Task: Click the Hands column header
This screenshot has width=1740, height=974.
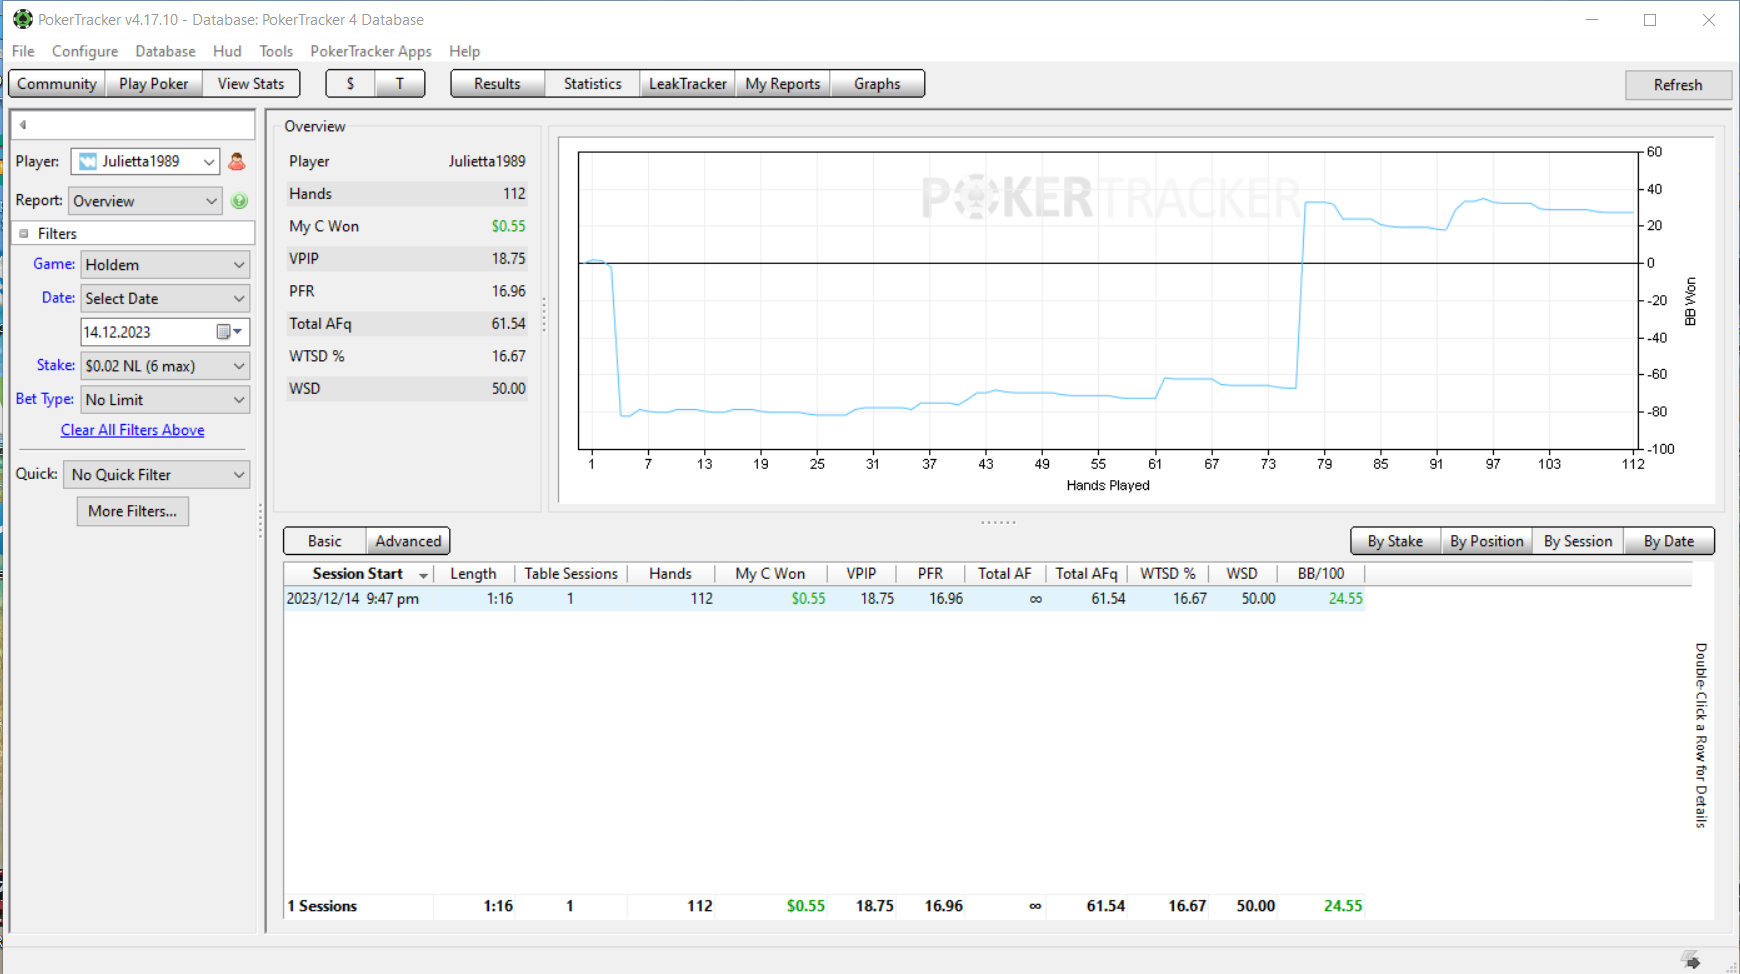Action: coord(670,574)
